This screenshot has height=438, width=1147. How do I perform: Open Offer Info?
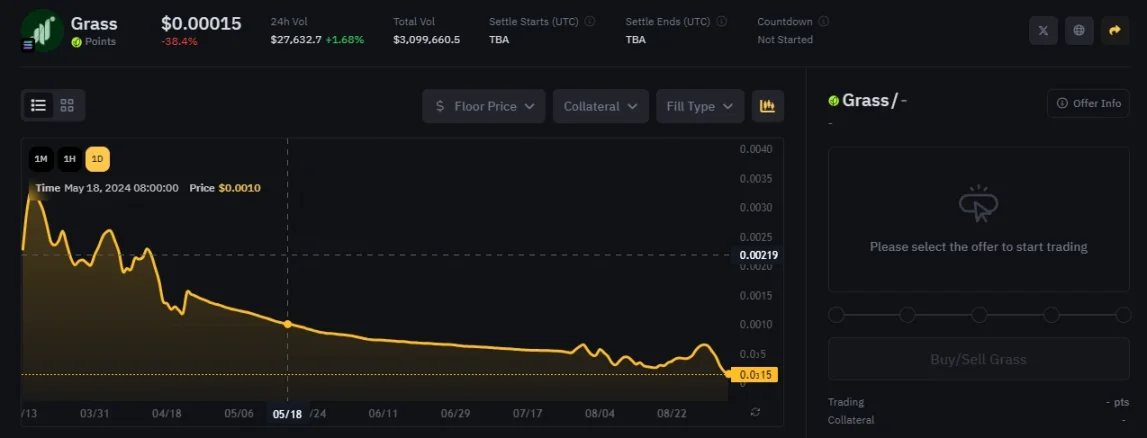pyautogui.click(x=1088, y=103)
